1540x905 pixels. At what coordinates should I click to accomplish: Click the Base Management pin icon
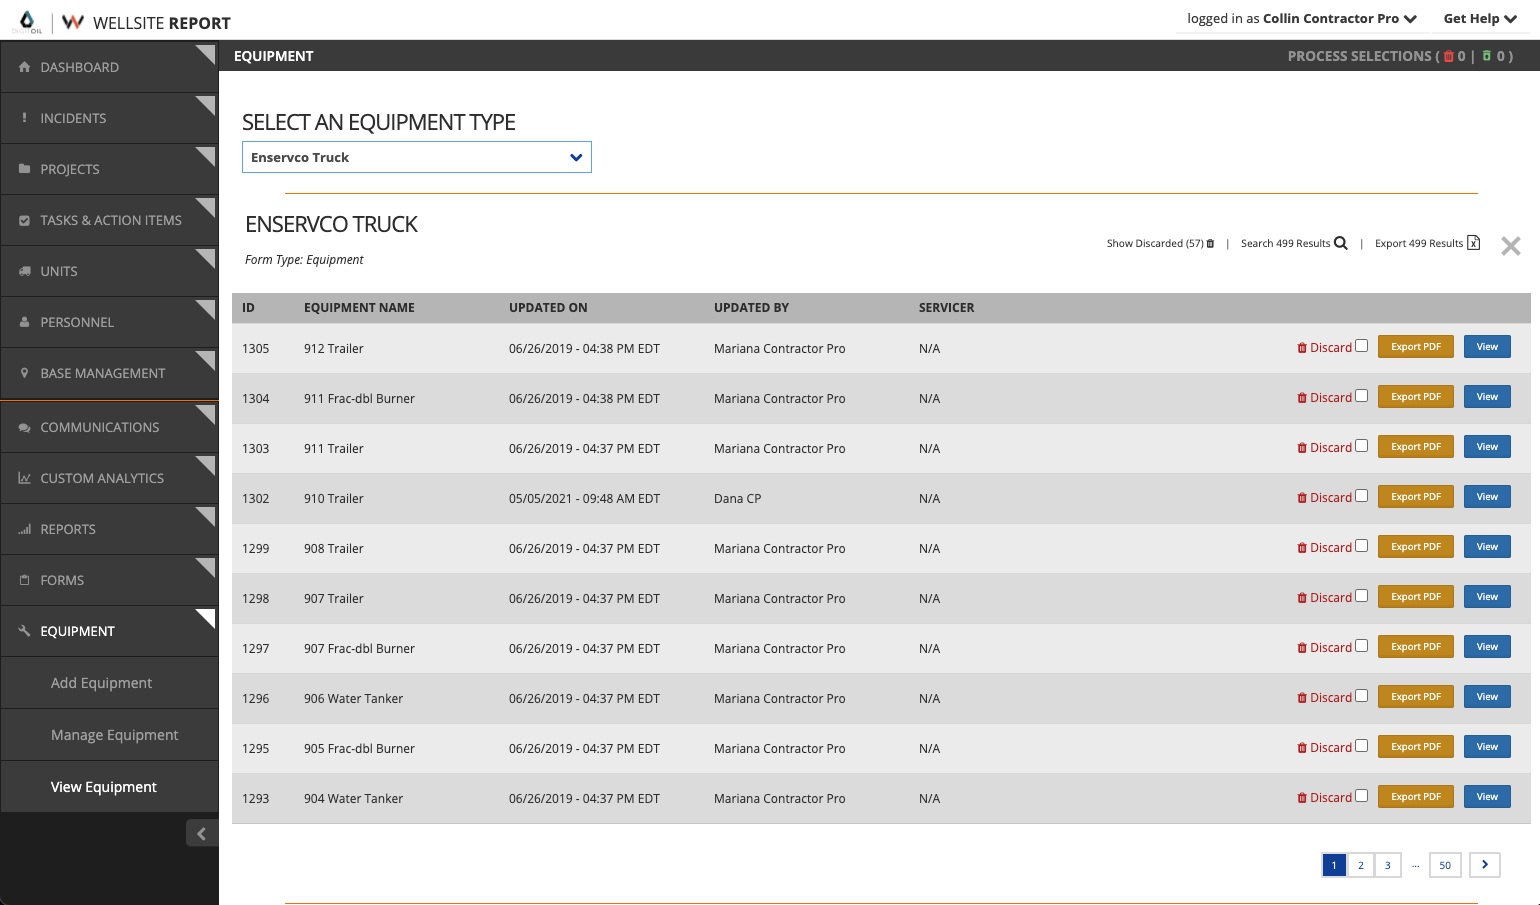[x=24, y=373]
